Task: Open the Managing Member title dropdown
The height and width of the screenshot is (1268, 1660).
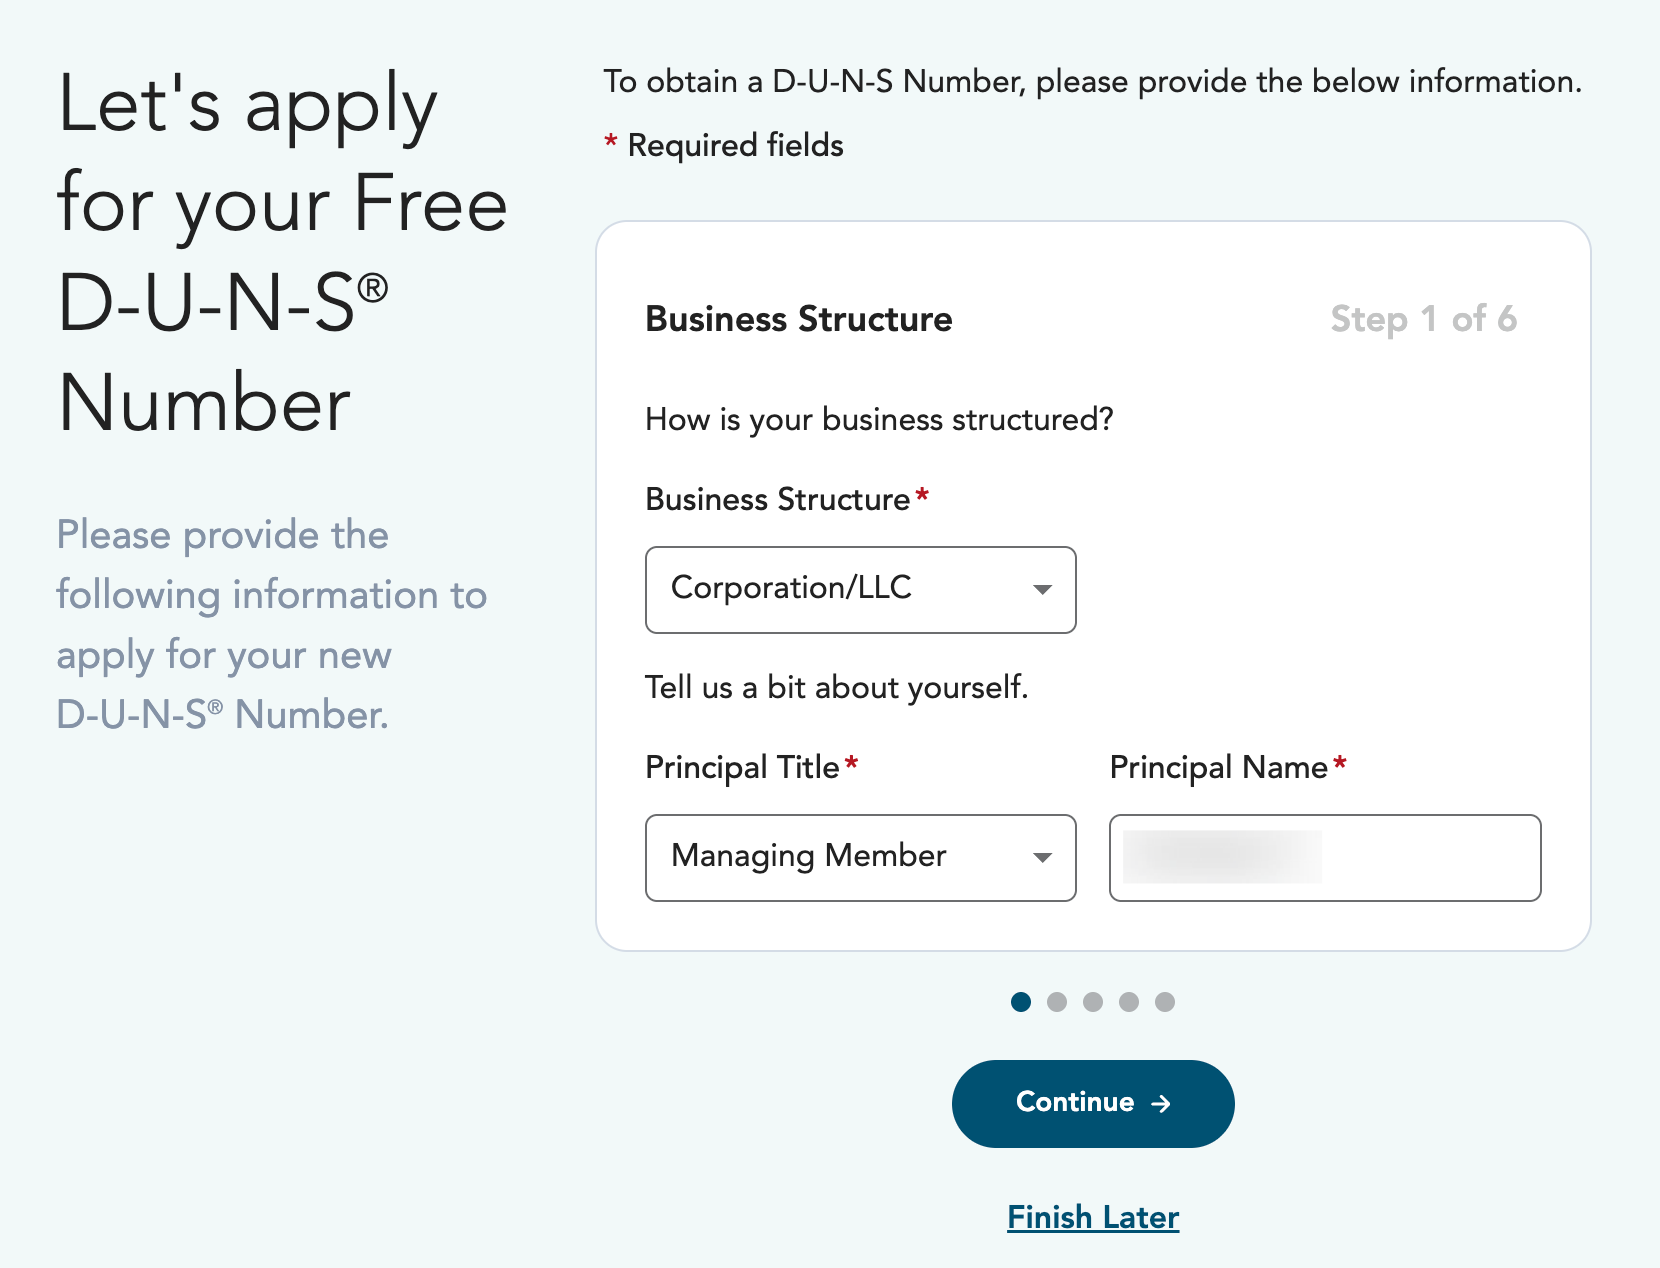Action: [x=860, y=857]
